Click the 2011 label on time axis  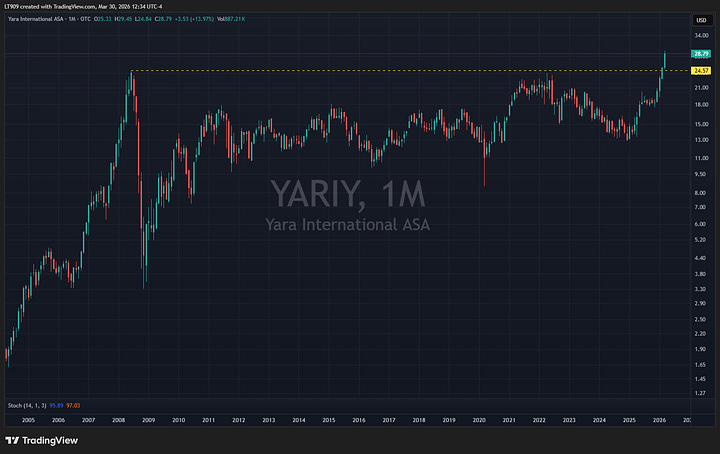208,420
